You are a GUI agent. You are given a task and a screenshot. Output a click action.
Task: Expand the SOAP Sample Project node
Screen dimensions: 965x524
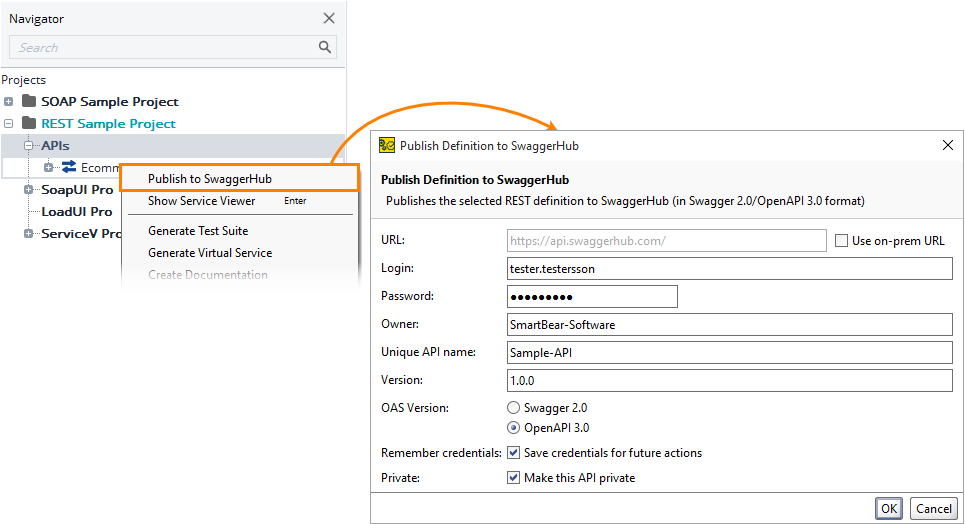(x=9, y=102)
